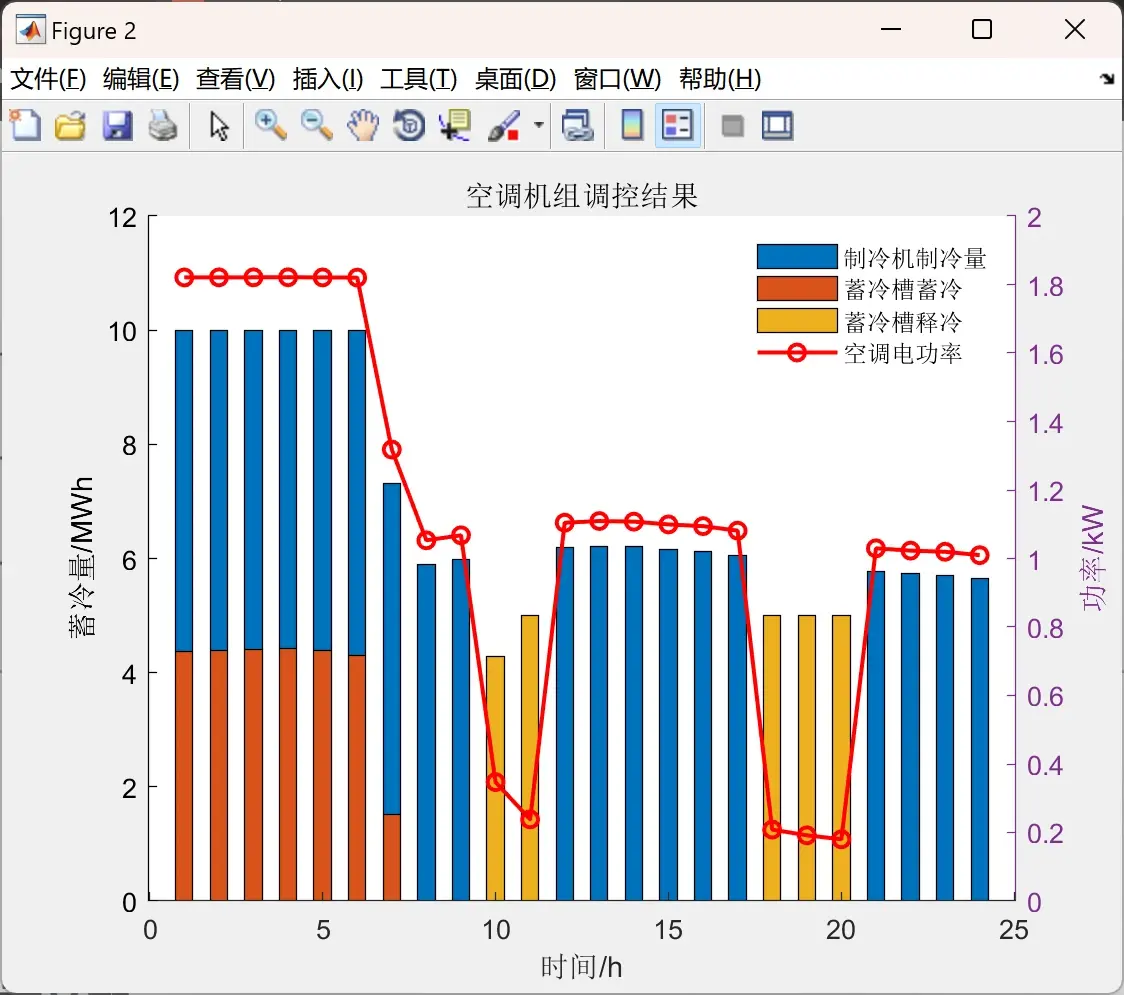The image size is (1124, 995).
Task: Save figure with floppy disk icon
Action: [117, 125]
